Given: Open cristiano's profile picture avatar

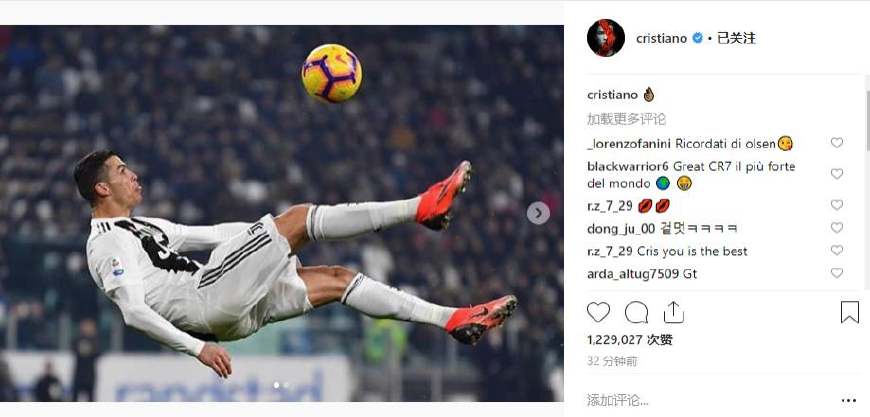Looking at the screenshot, I should [606, 38].
